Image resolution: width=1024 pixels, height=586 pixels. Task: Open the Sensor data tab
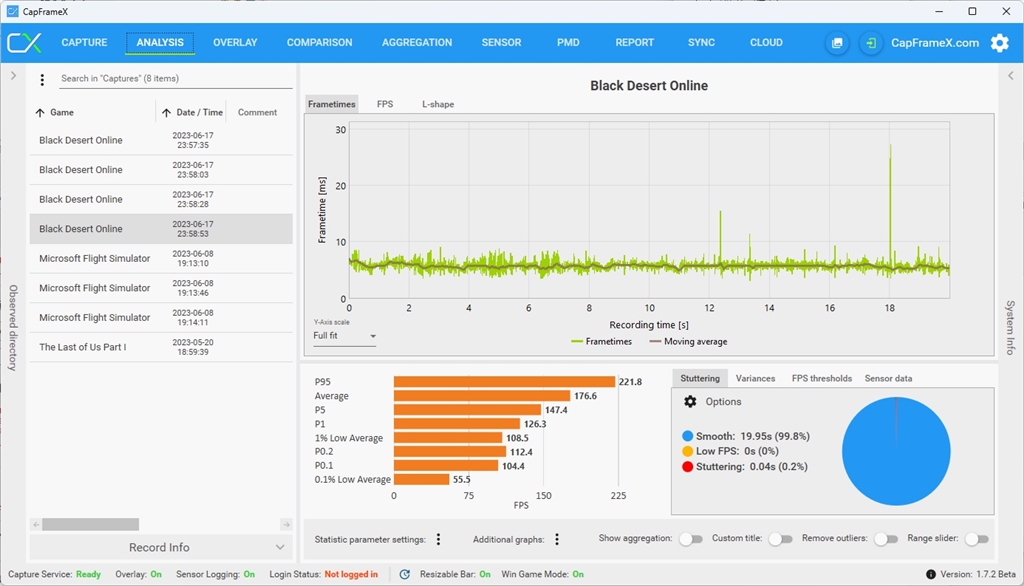[888, 378]
